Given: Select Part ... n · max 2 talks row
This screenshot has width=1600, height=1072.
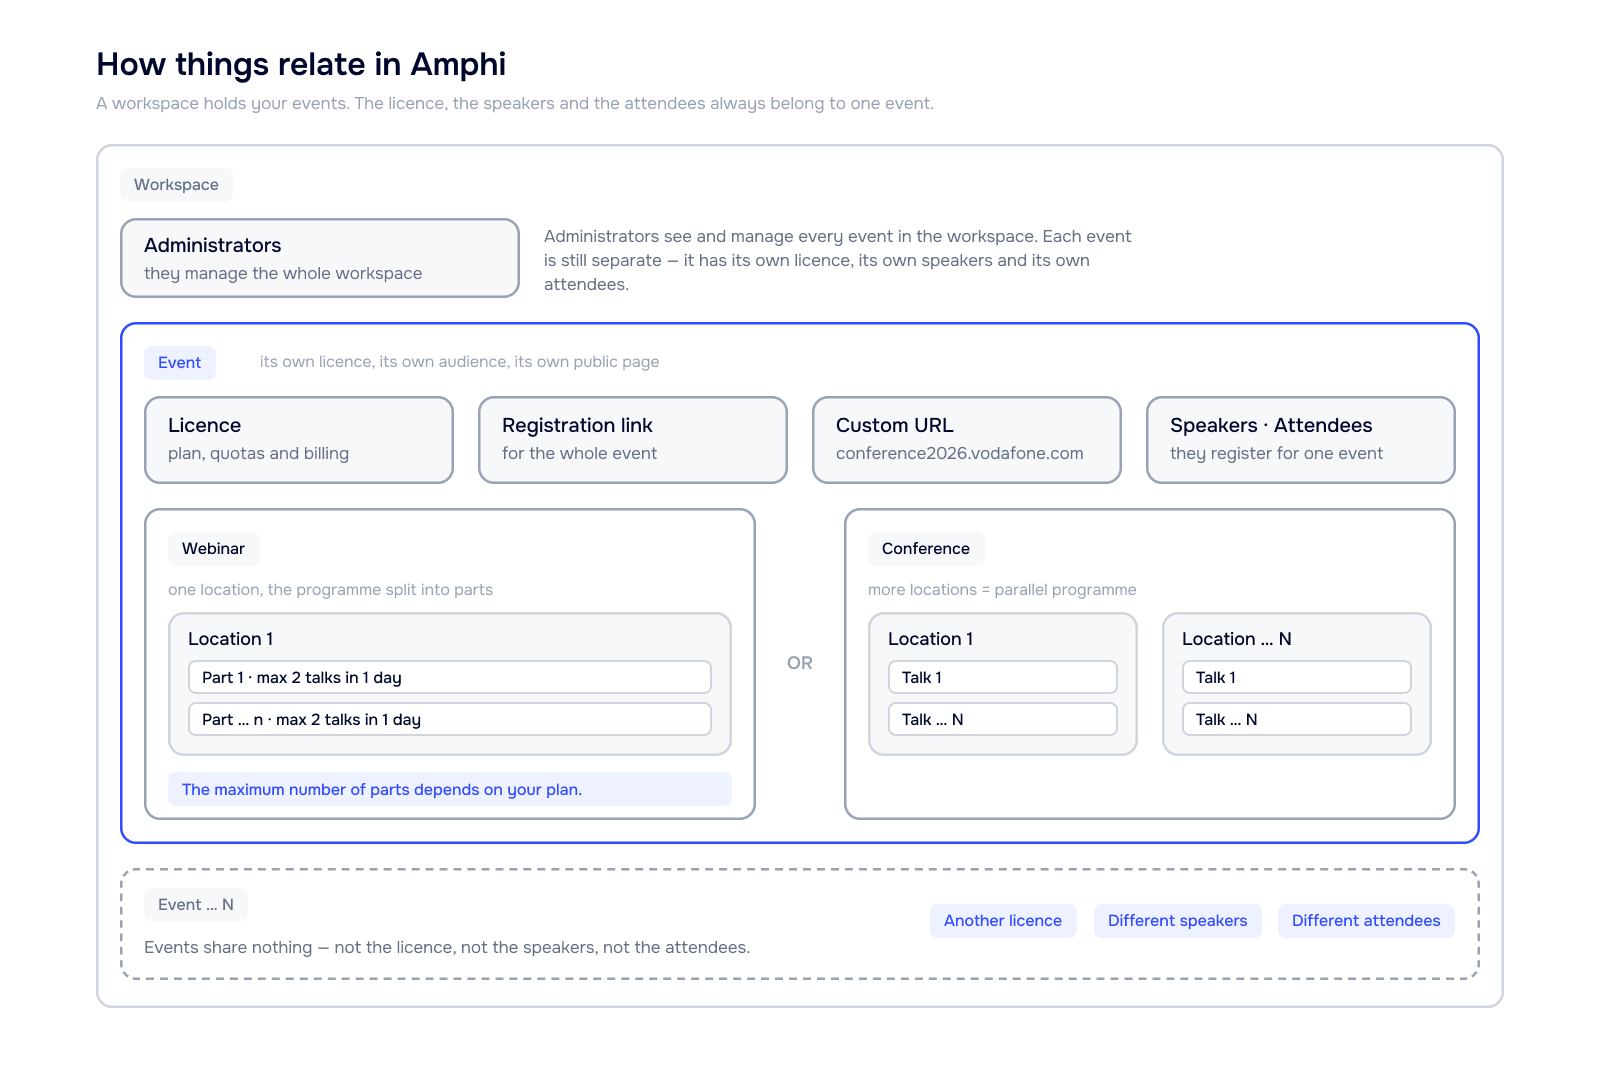Looking at the screenshot, I should coord(450,719).
